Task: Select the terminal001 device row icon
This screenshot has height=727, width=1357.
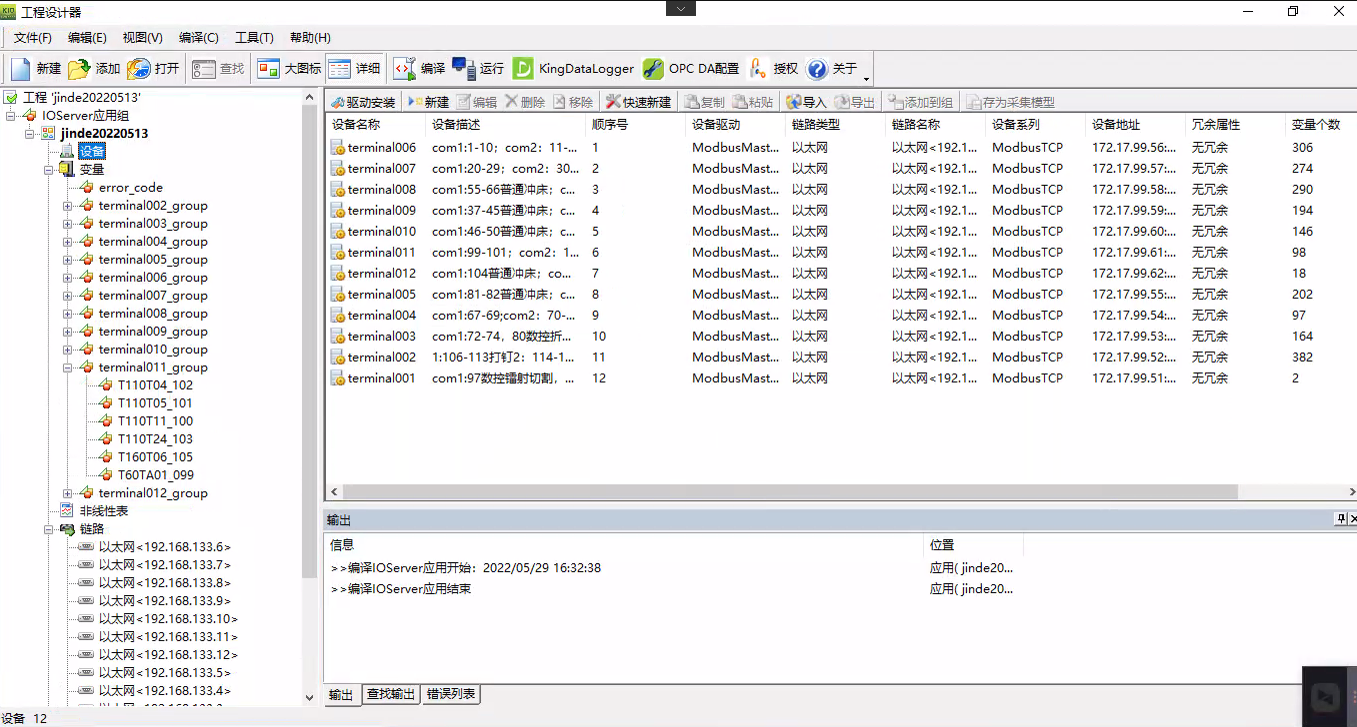Action: point(338,378)
